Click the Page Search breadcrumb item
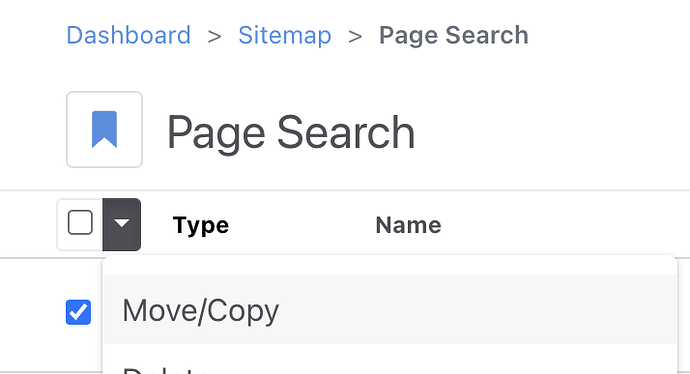Screen dimensions: 690x374 coord(454,35)
